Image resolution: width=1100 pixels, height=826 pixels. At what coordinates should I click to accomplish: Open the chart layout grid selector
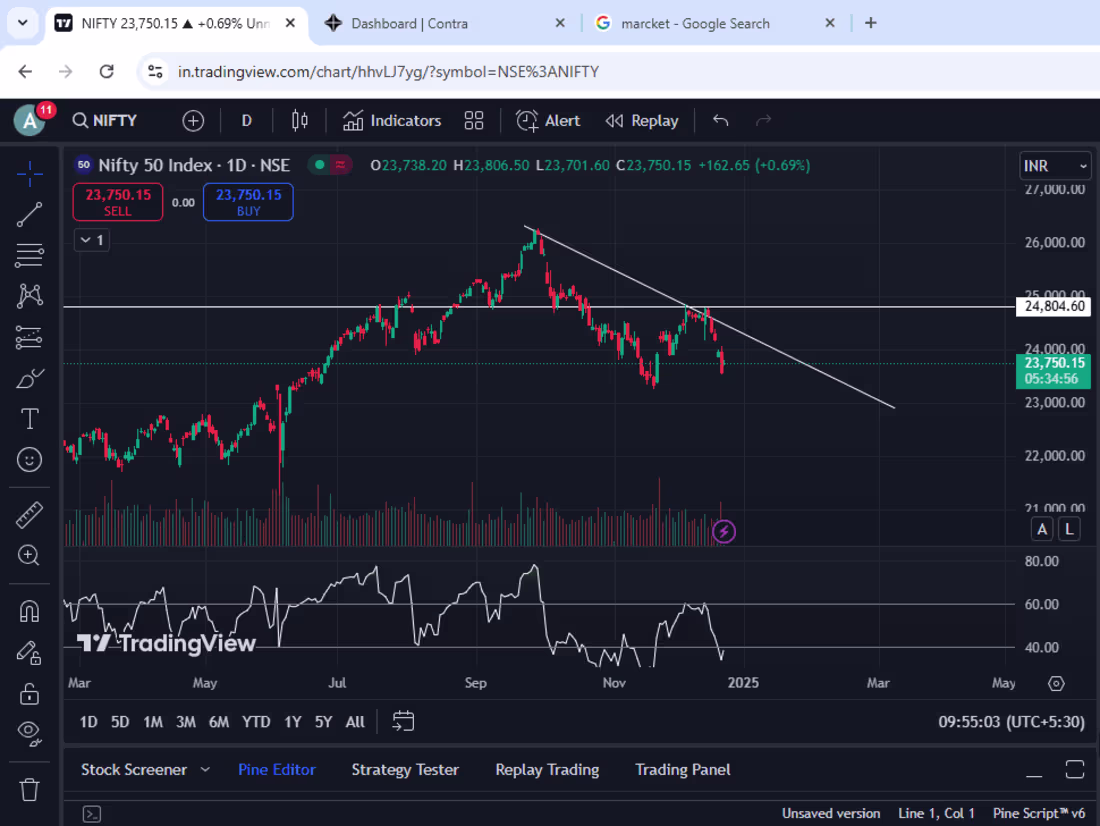click(x=474, y=120)
